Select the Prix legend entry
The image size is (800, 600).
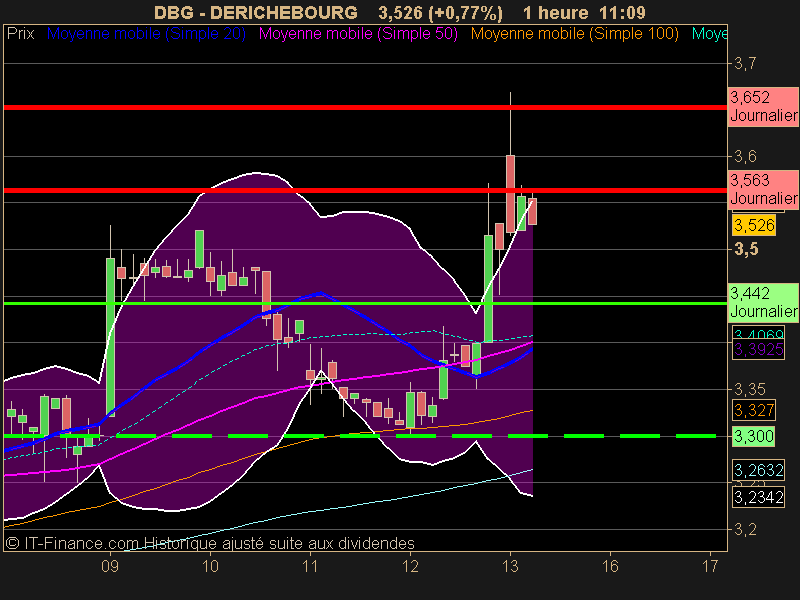coord(20,34)
